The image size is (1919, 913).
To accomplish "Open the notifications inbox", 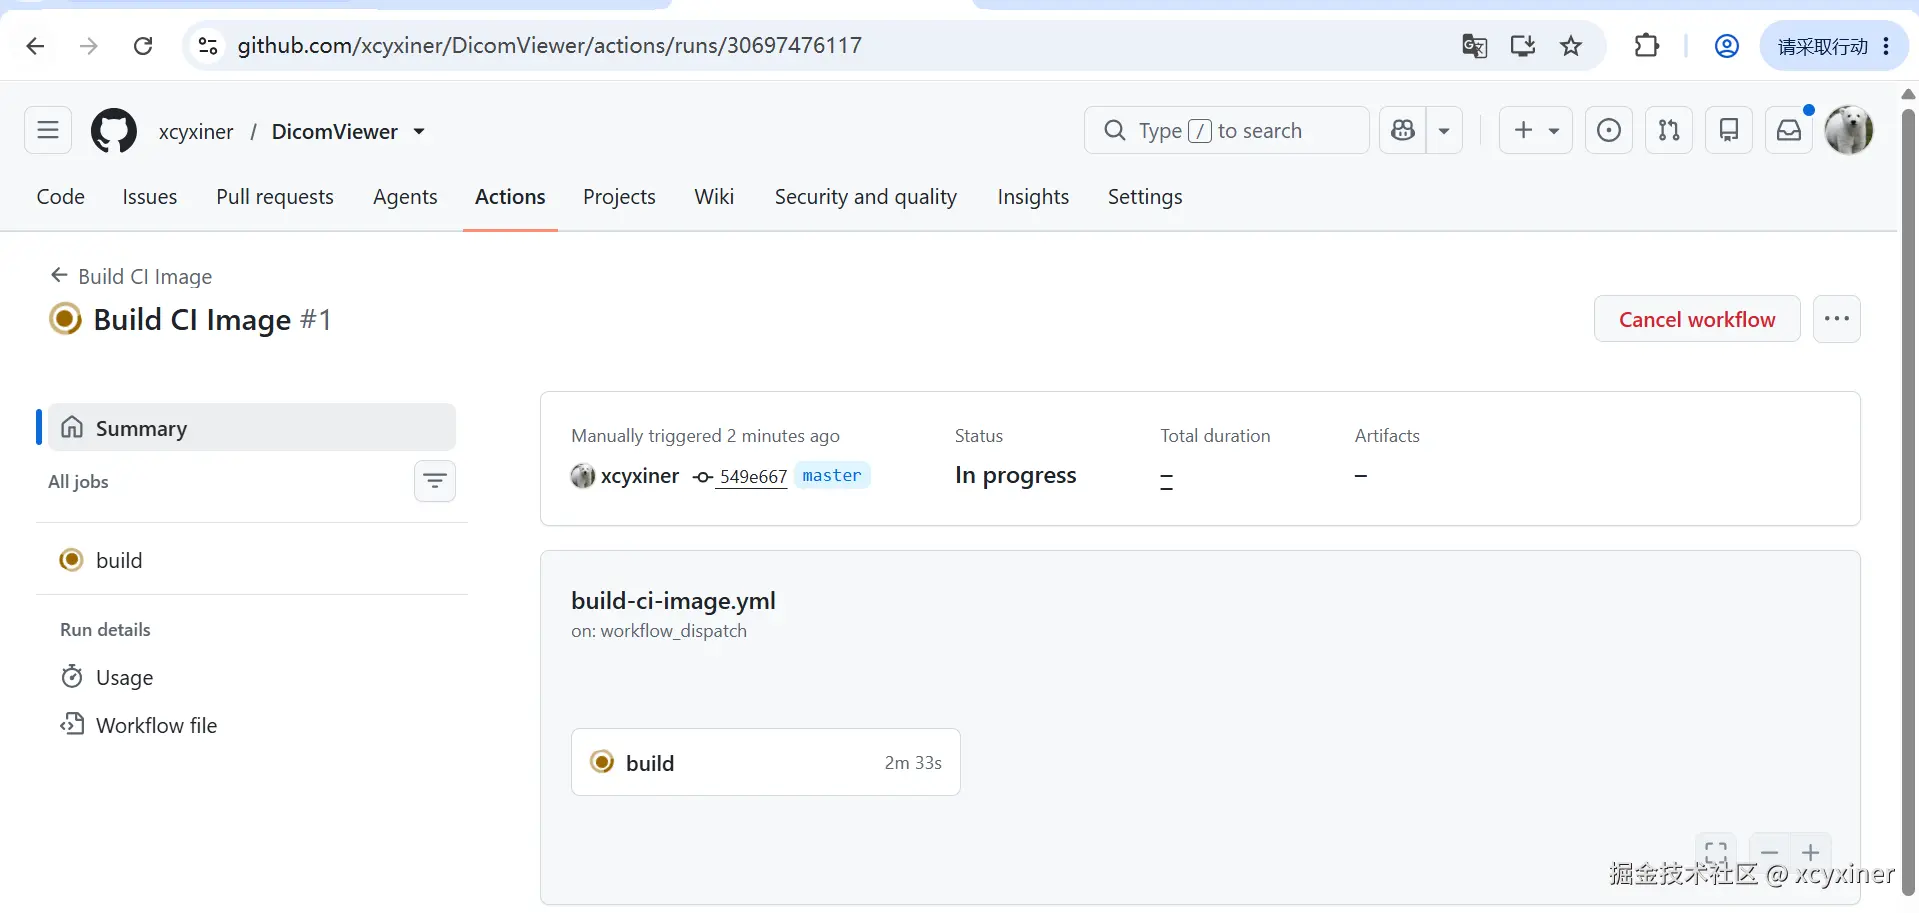I will tap(1789, 130).
